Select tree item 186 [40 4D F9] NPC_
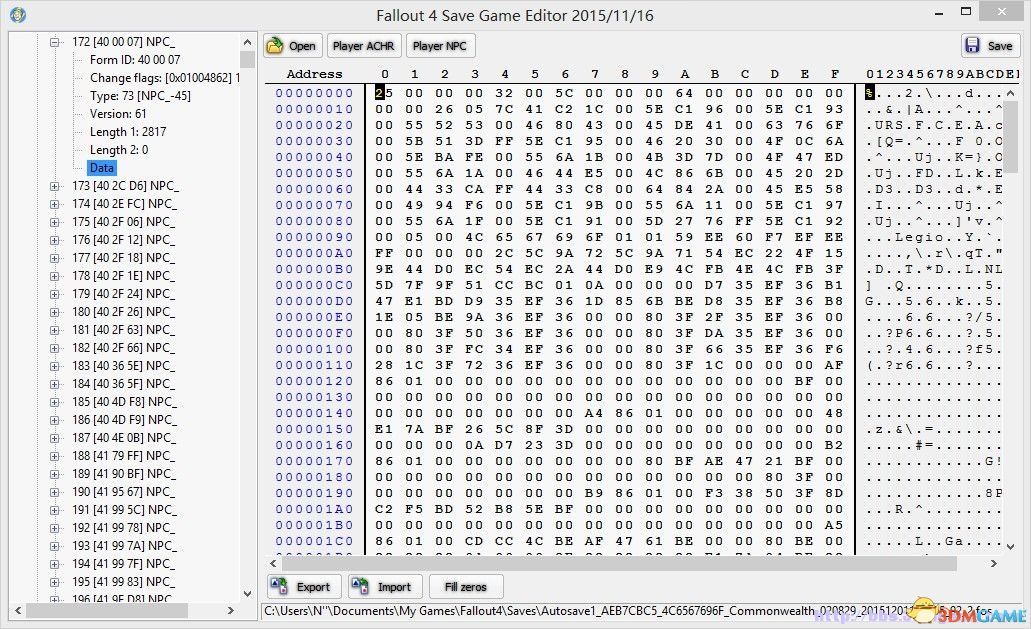 tap(124, 420)
